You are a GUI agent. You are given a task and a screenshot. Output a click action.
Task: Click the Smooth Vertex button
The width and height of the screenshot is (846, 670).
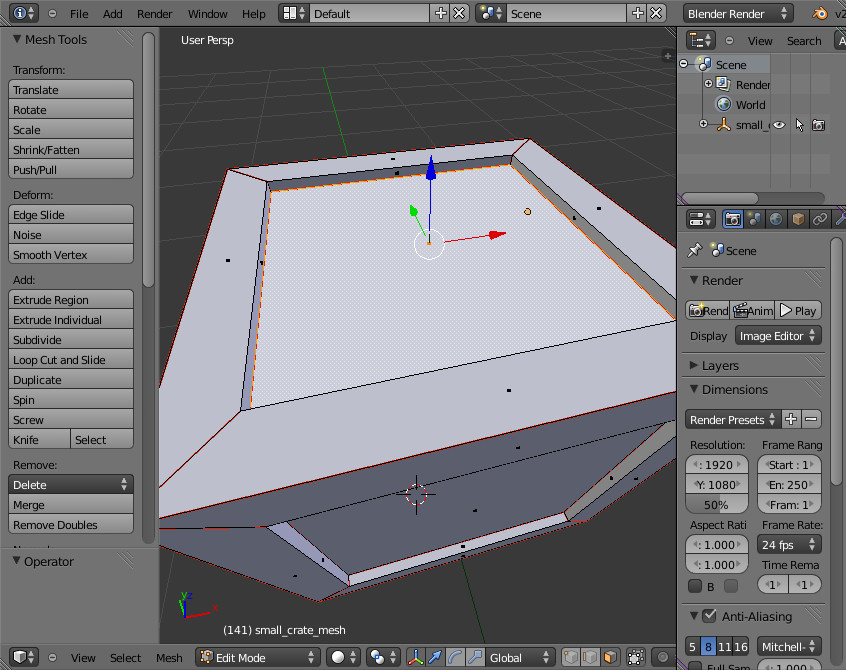(x=71, y=255)
